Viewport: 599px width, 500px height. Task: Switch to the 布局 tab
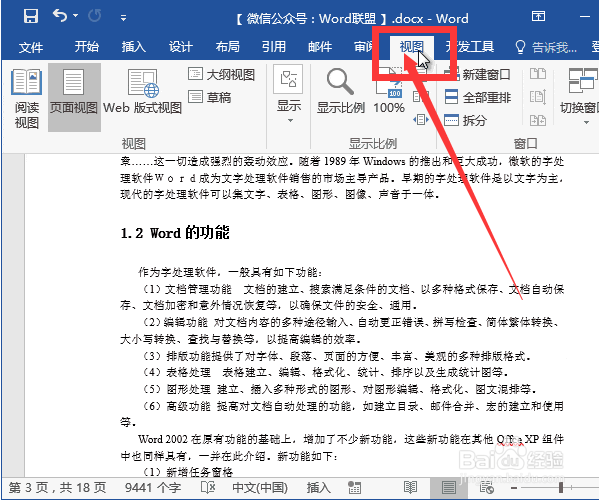227,47
